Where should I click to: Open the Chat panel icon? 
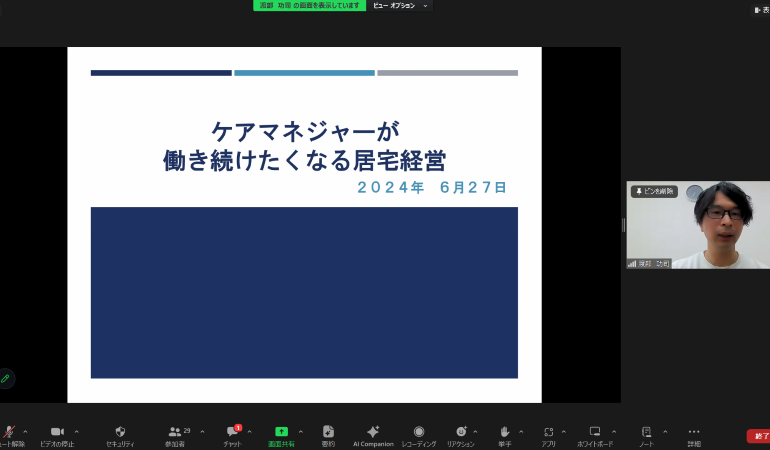tap(232, 432)
